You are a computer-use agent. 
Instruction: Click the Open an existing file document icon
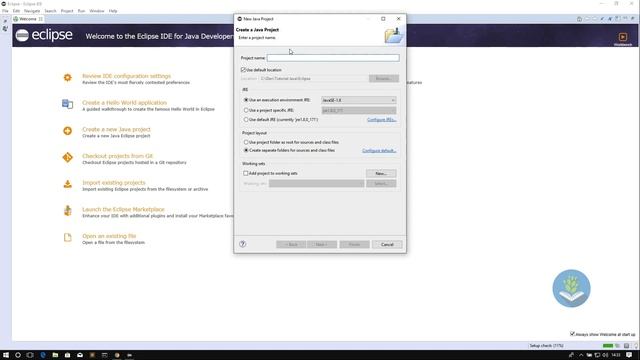click(x=67, y=237)
